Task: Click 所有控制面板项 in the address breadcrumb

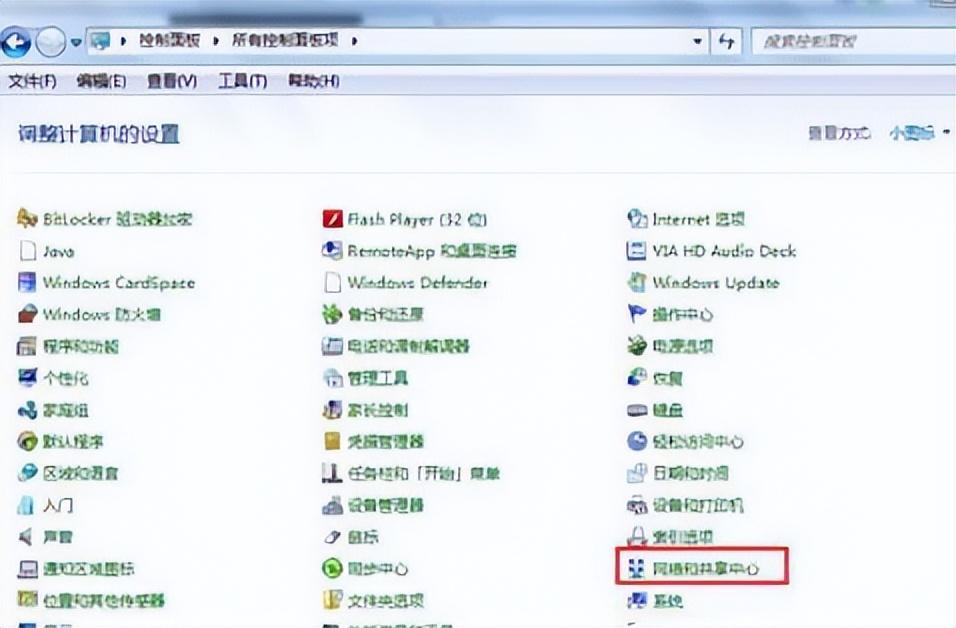Action: (285, 41)
